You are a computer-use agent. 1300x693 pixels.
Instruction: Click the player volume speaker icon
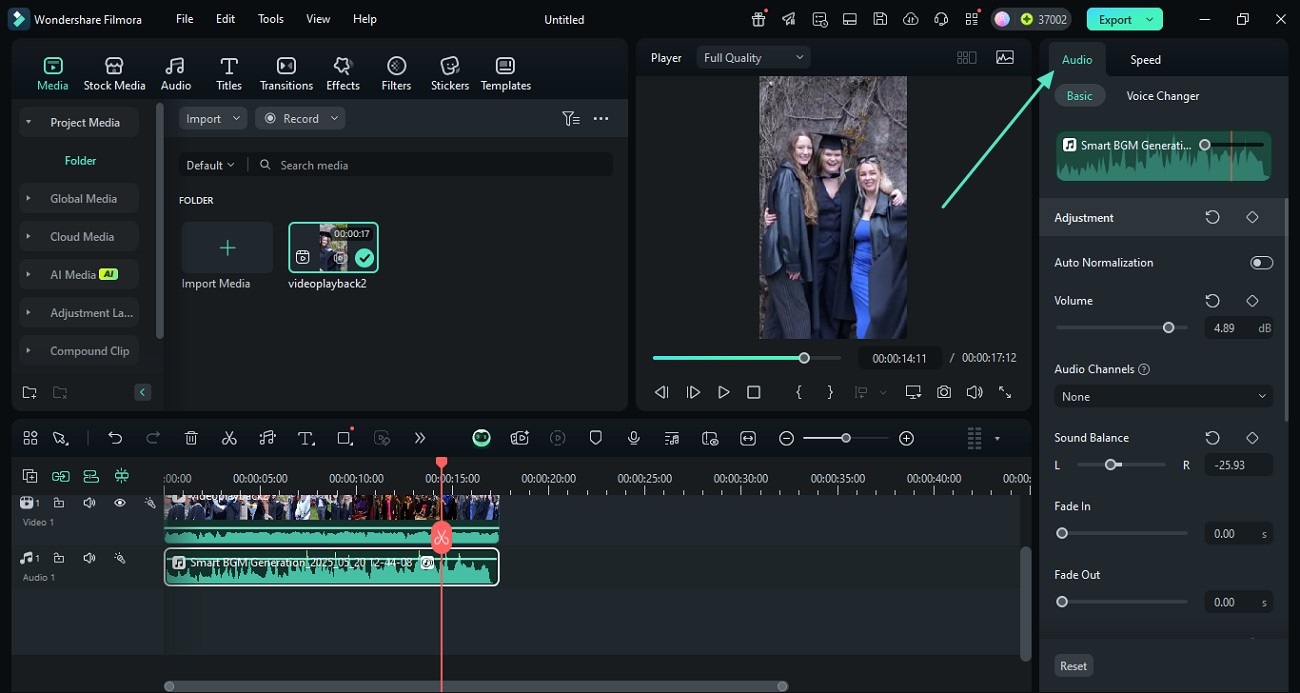974,393
